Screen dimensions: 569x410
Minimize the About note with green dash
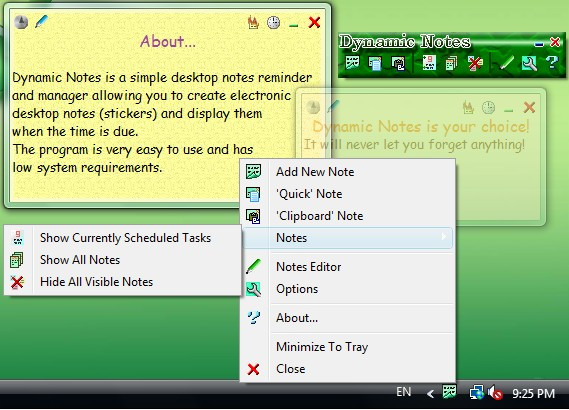(294, 25)
